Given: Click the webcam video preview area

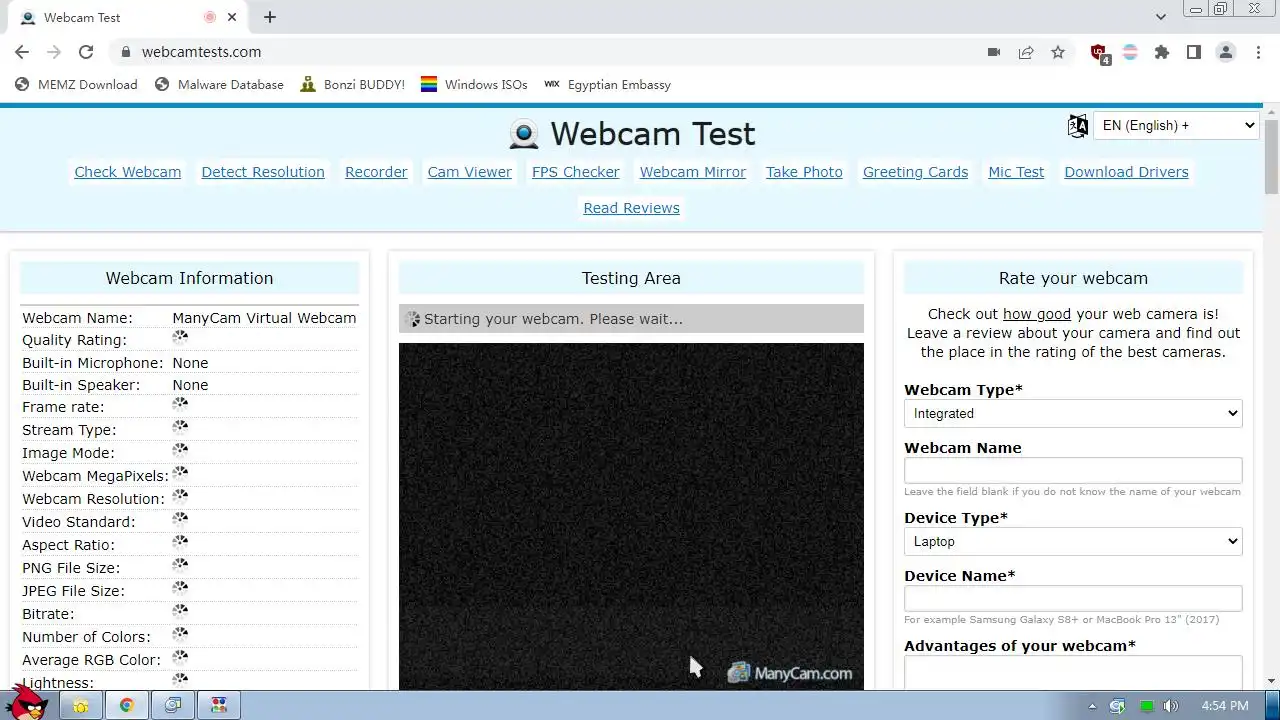Looking at the screenshot, I should point(631,516).
